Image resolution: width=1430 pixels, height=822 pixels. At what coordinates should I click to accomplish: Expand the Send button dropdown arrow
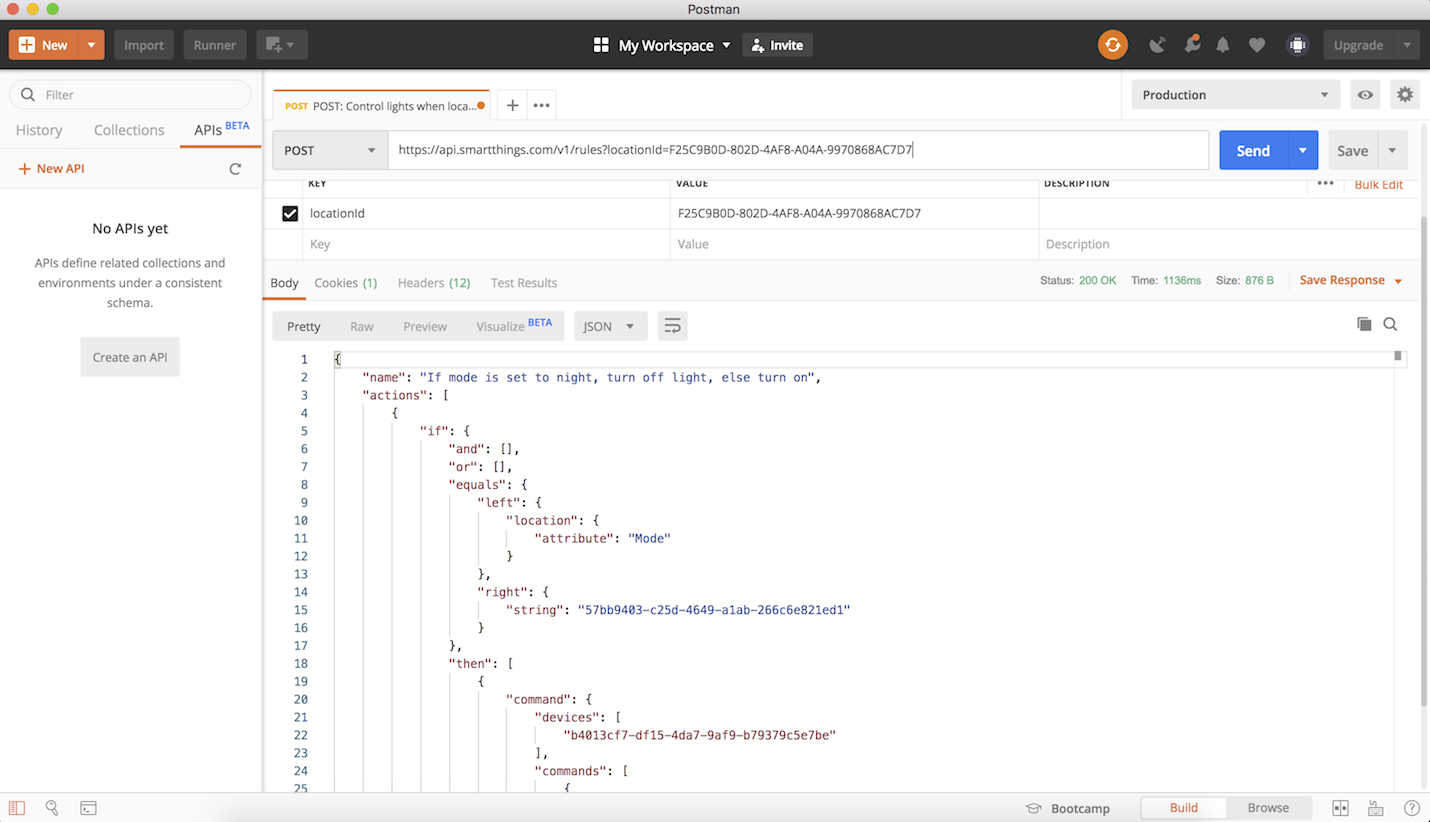coord(1302,150)
